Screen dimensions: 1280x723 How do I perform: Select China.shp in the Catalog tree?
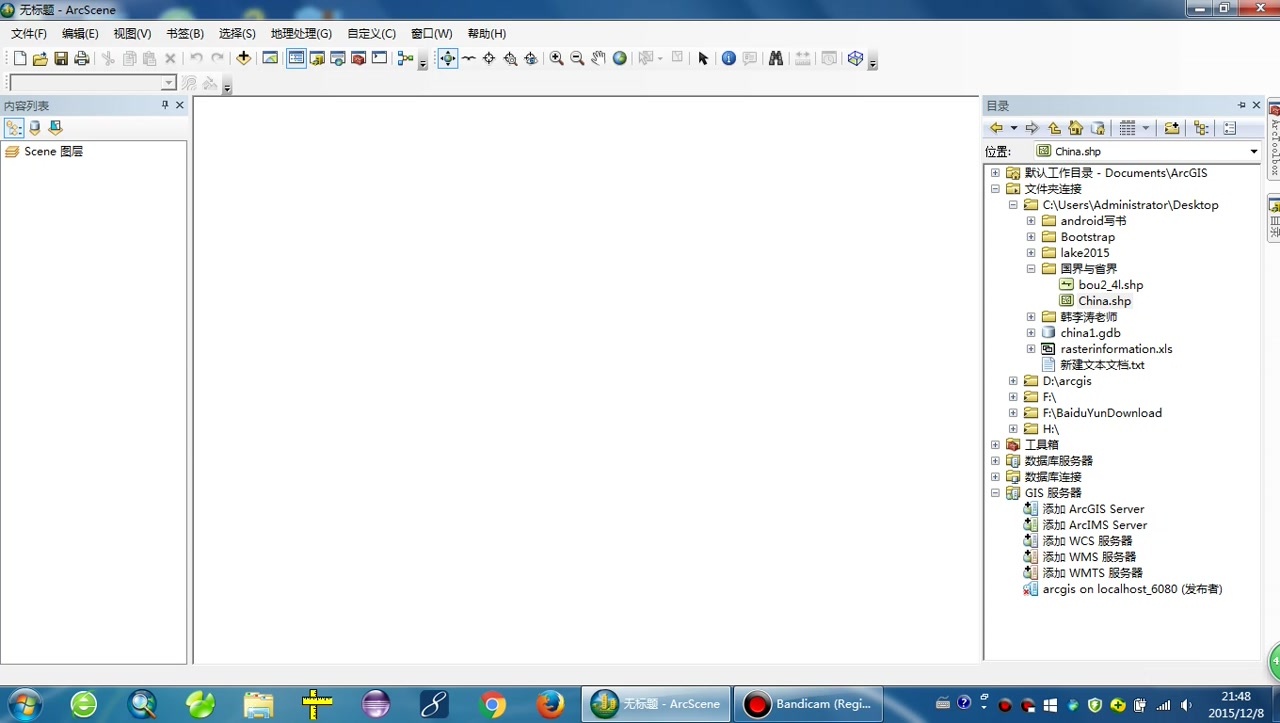1104,301
